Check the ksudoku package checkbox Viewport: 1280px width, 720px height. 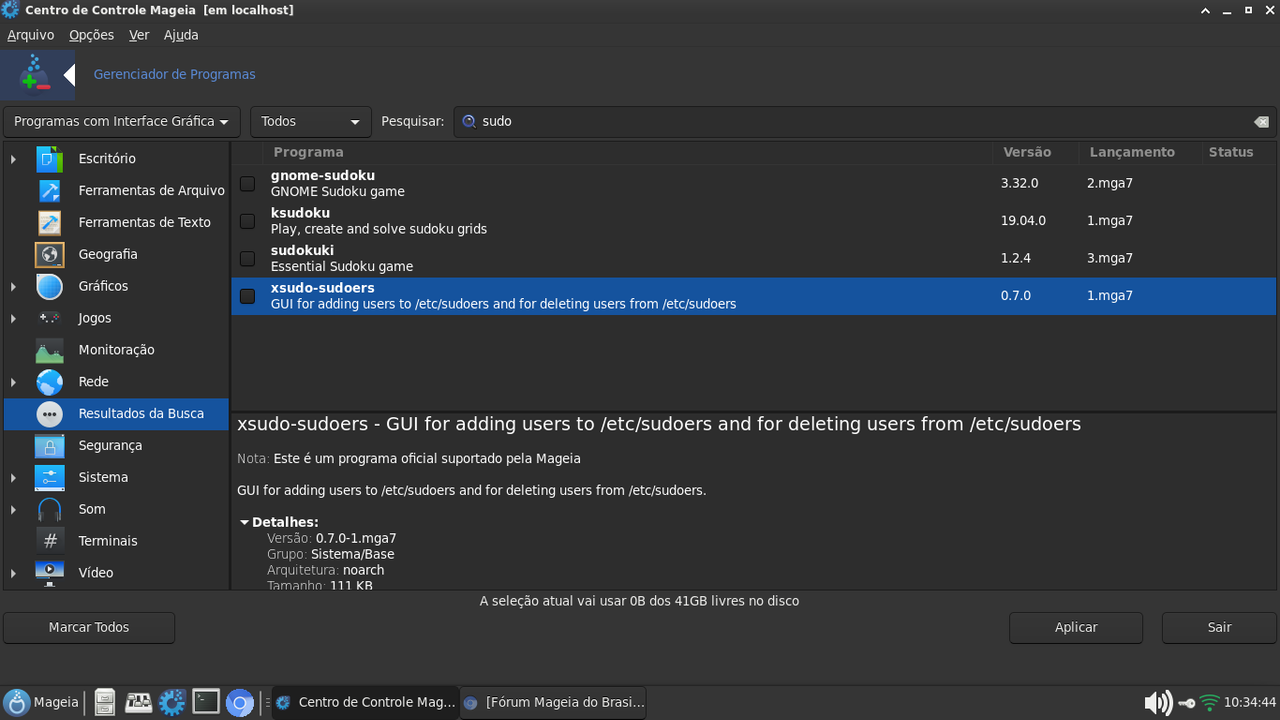[247, 221]
